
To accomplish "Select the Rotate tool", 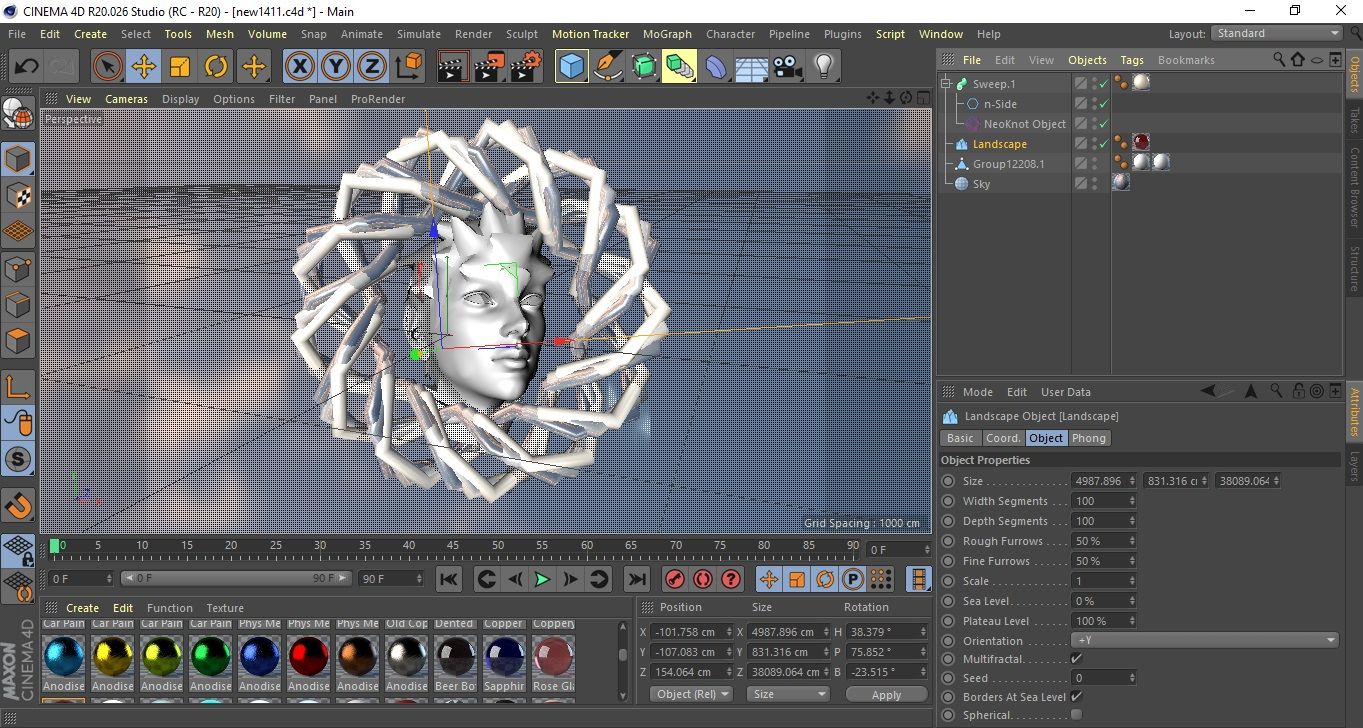I will coord(216,67).
